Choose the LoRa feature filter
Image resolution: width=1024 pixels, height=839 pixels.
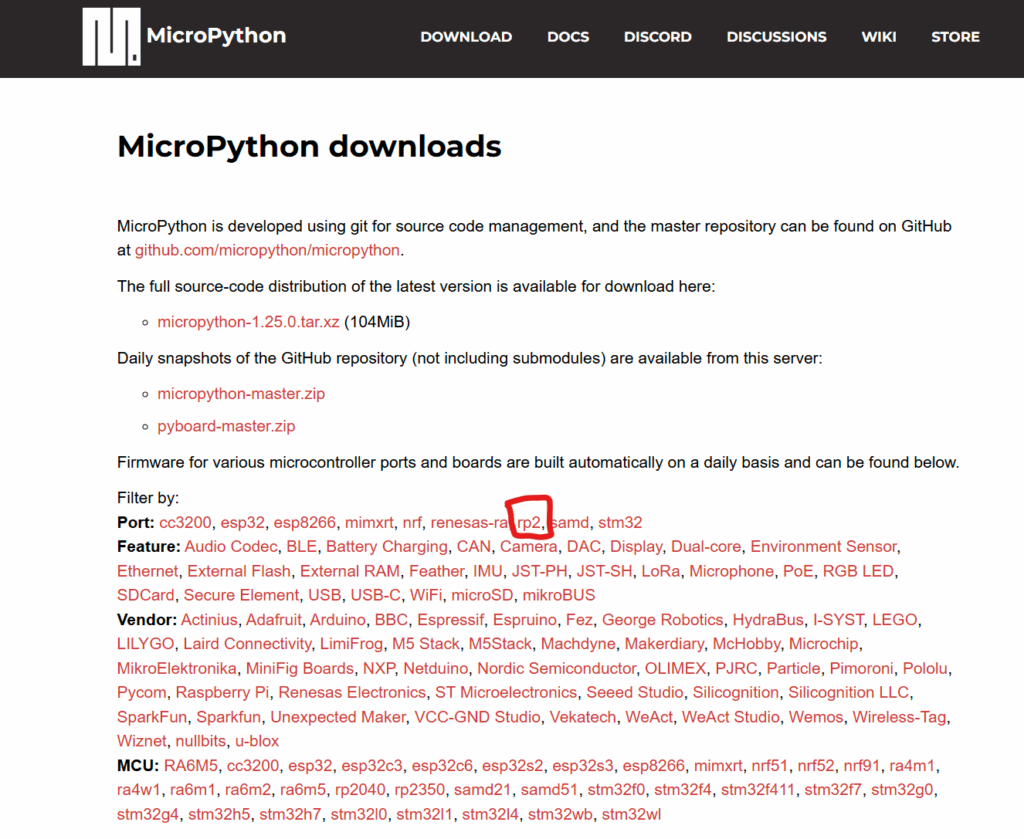(660, 571)
